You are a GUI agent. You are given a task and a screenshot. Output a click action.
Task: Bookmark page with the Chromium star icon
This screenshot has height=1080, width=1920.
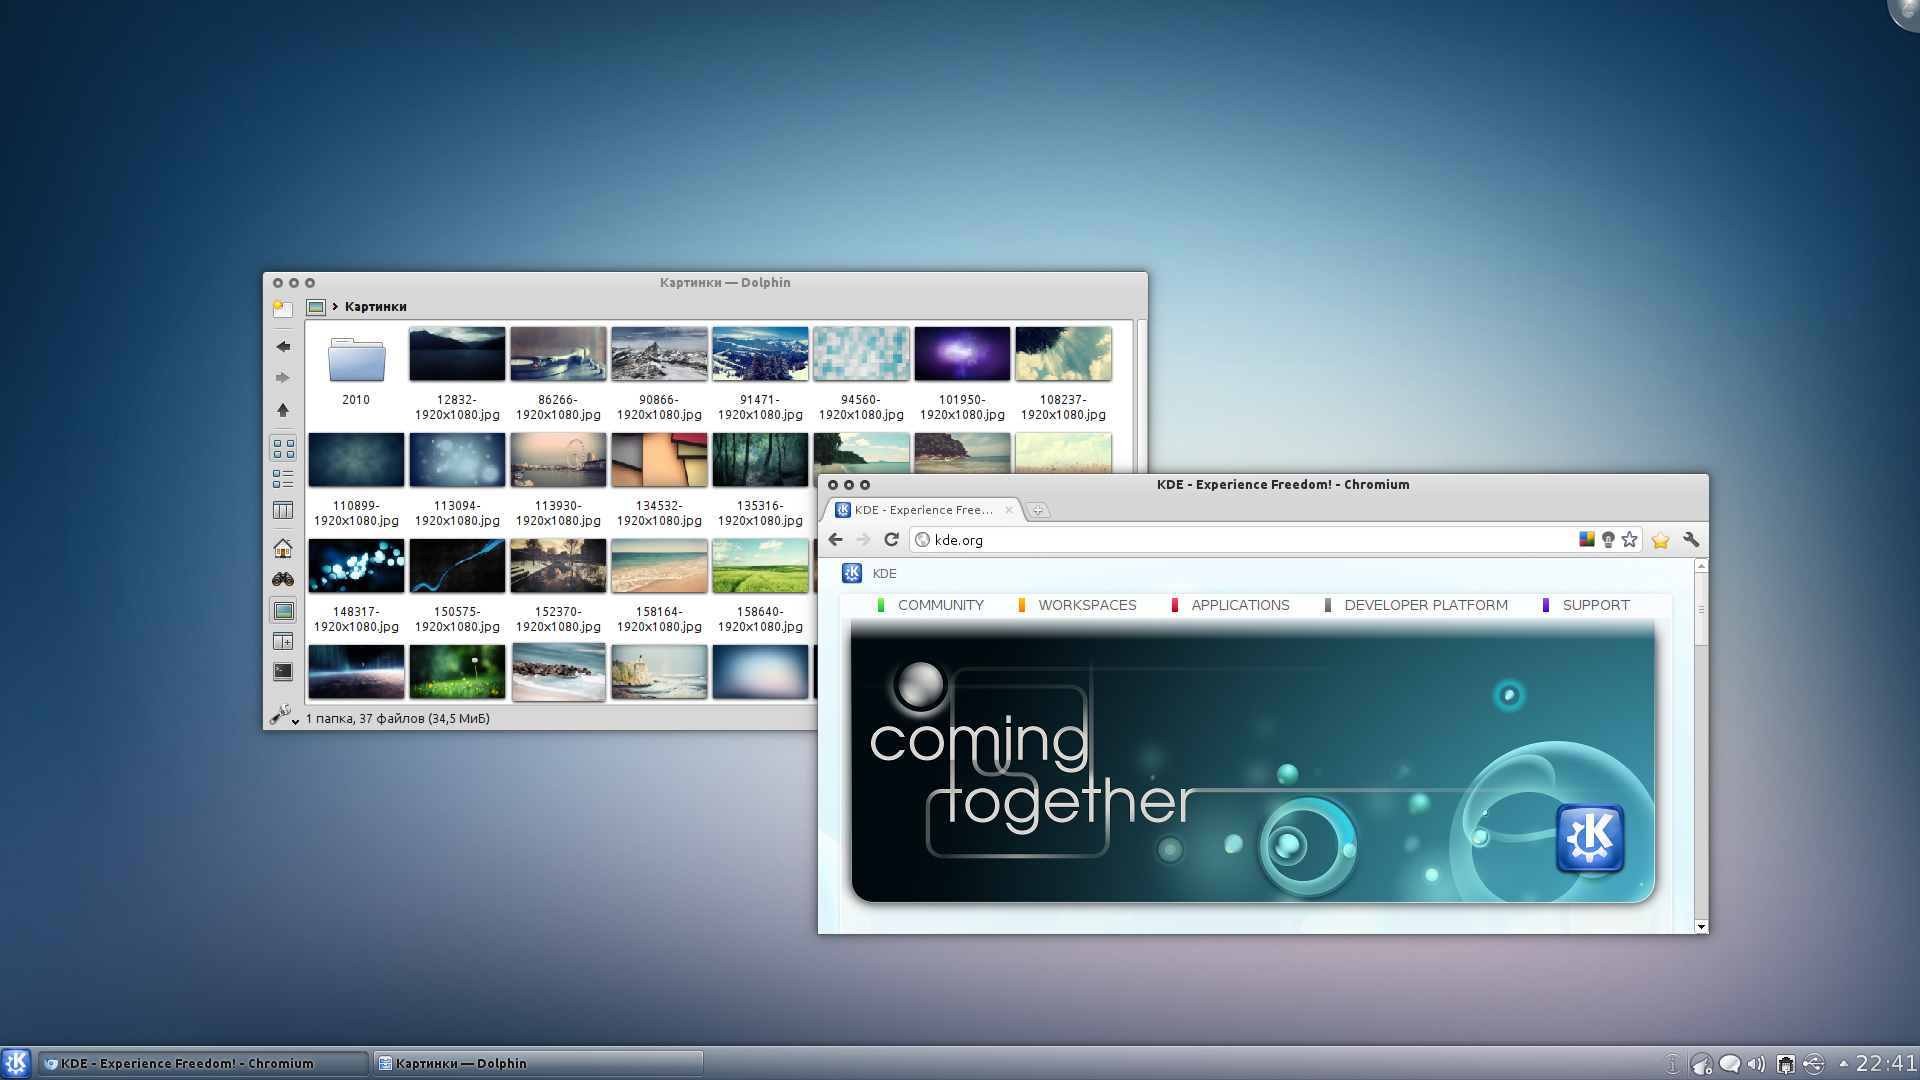pyautogui.click(x=1629, y=540)
